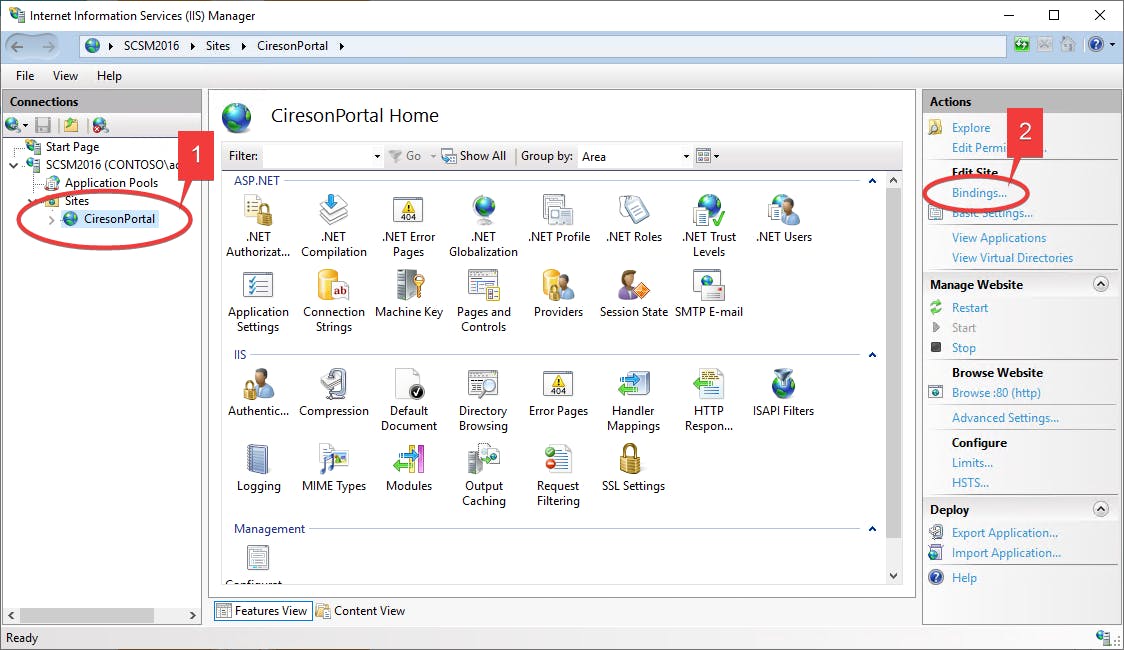Open the .NET Compilation feature
The height and width of the screenshot is (650, 1124).
click(333, 226)
